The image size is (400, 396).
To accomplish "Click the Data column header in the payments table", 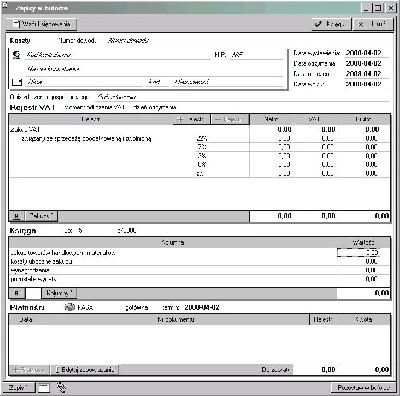I will tap(26, 320).
